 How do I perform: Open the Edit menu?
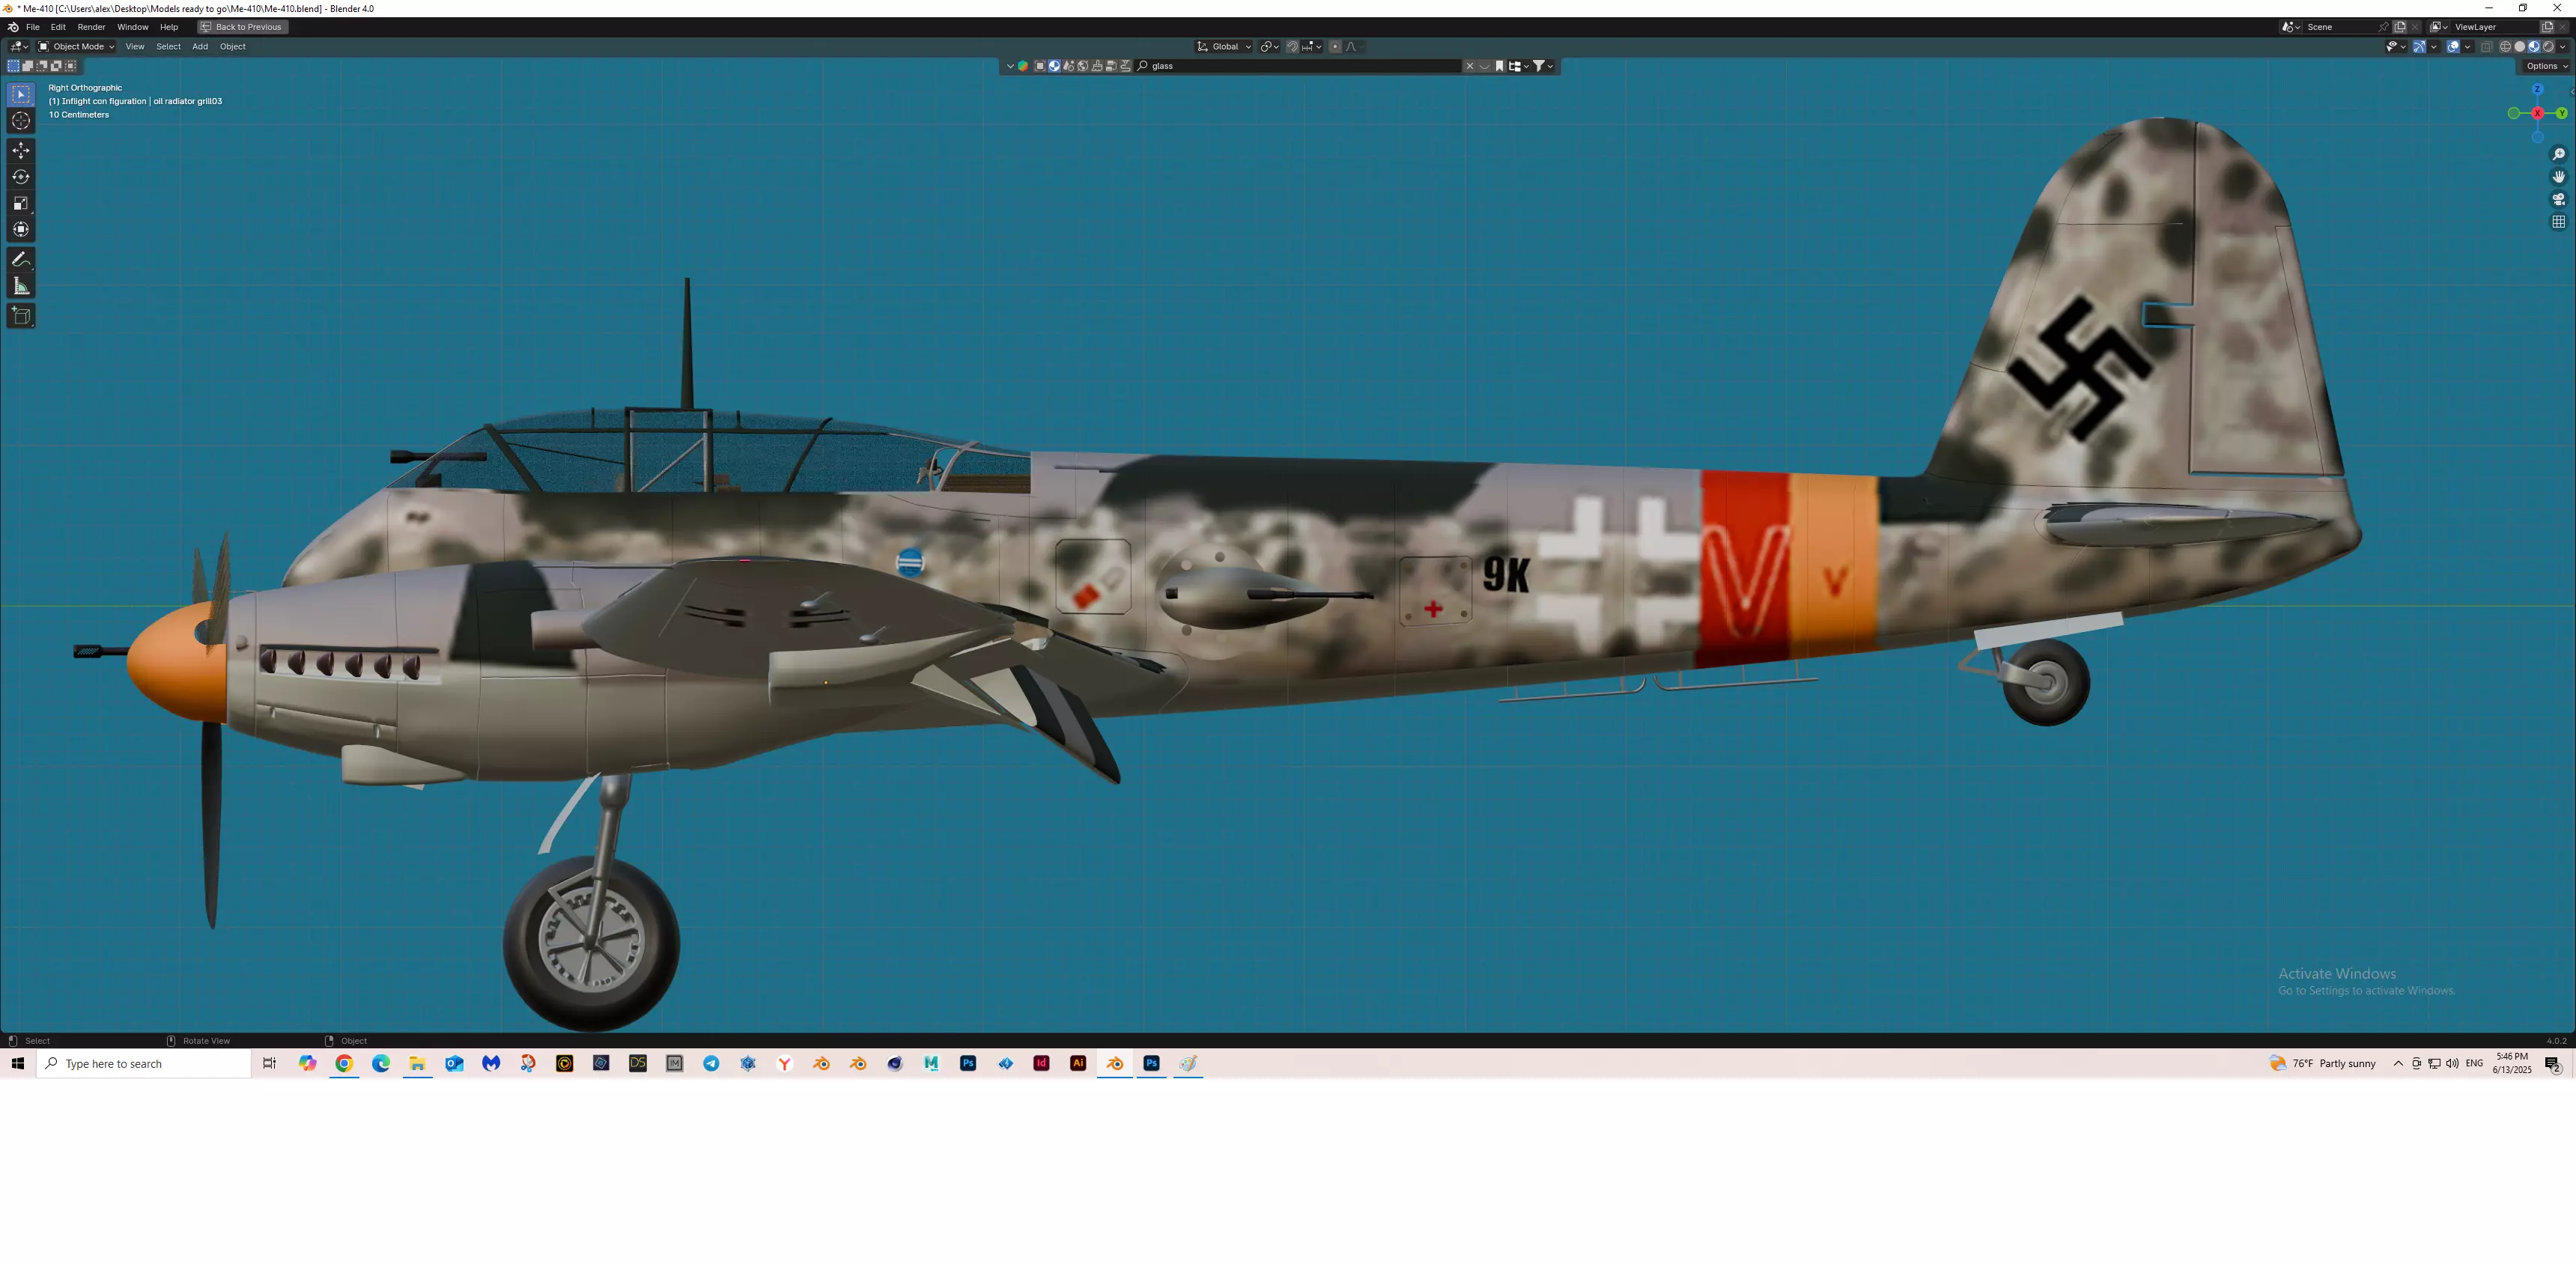tap(58, 27)
